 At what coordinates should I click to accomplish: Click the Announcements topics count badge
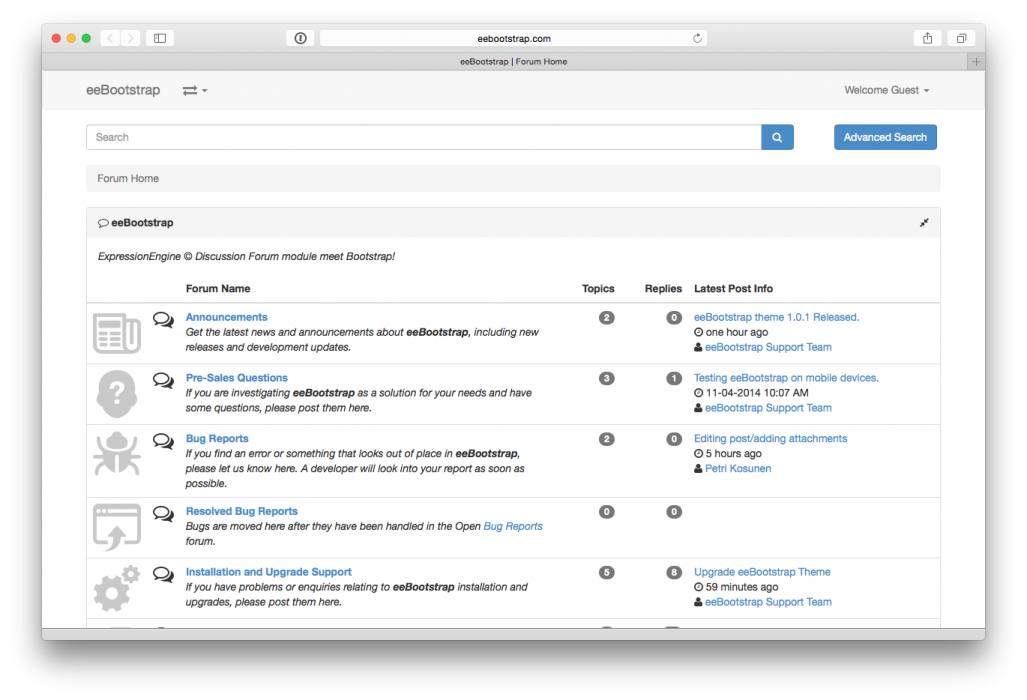tap(607, 318)
